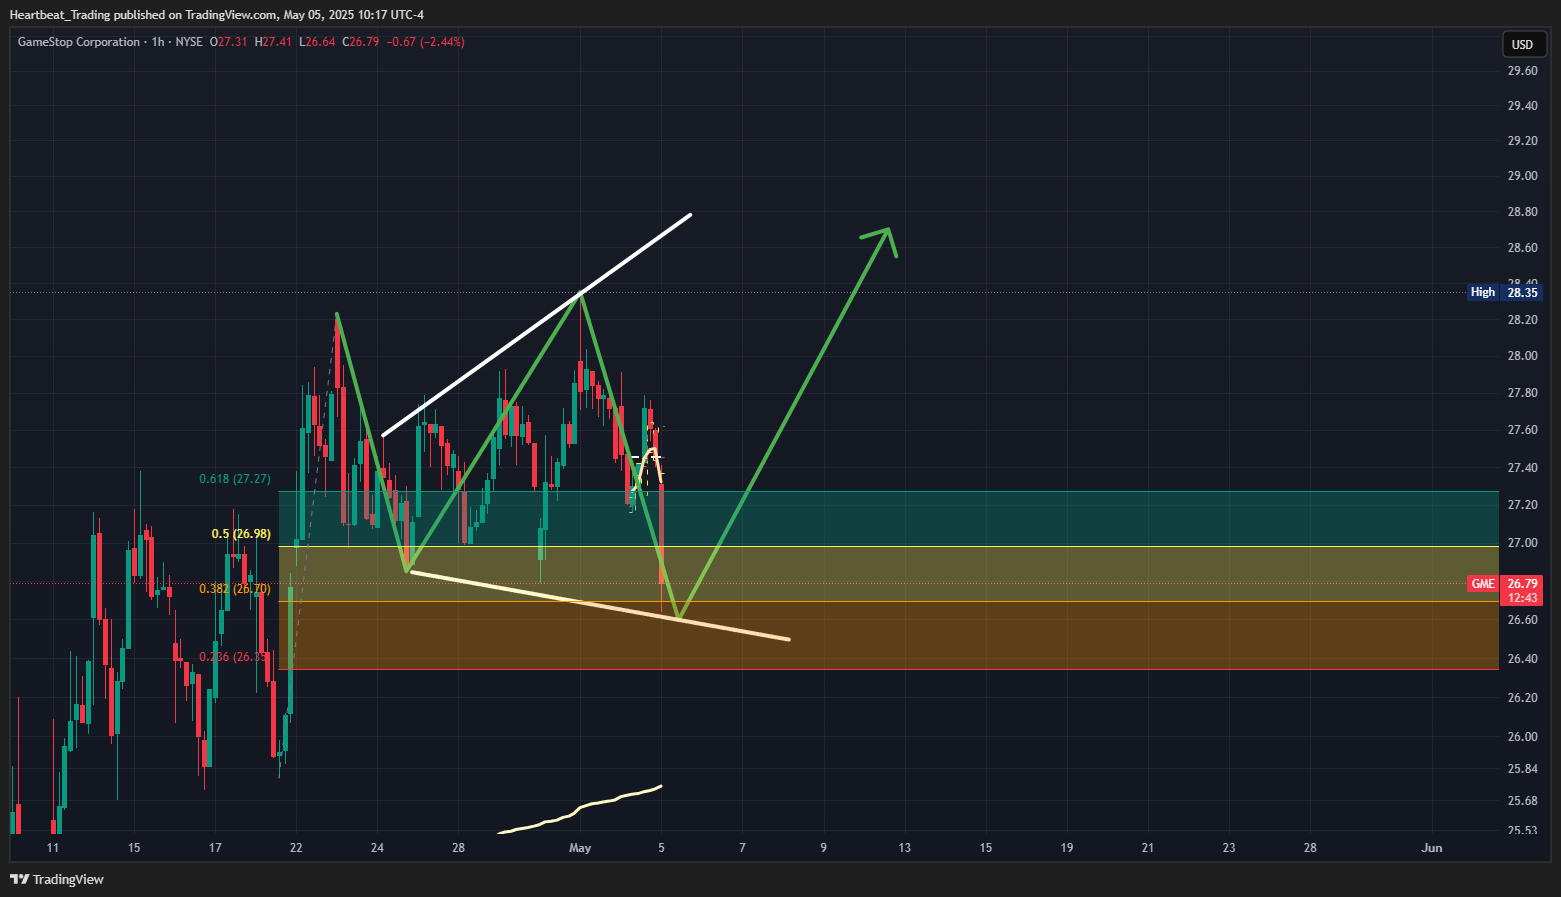Viewport: 1561px width, 897px height.
Task: Click the brown 0.236 Fibonacci zone
Action: (888, 635)
